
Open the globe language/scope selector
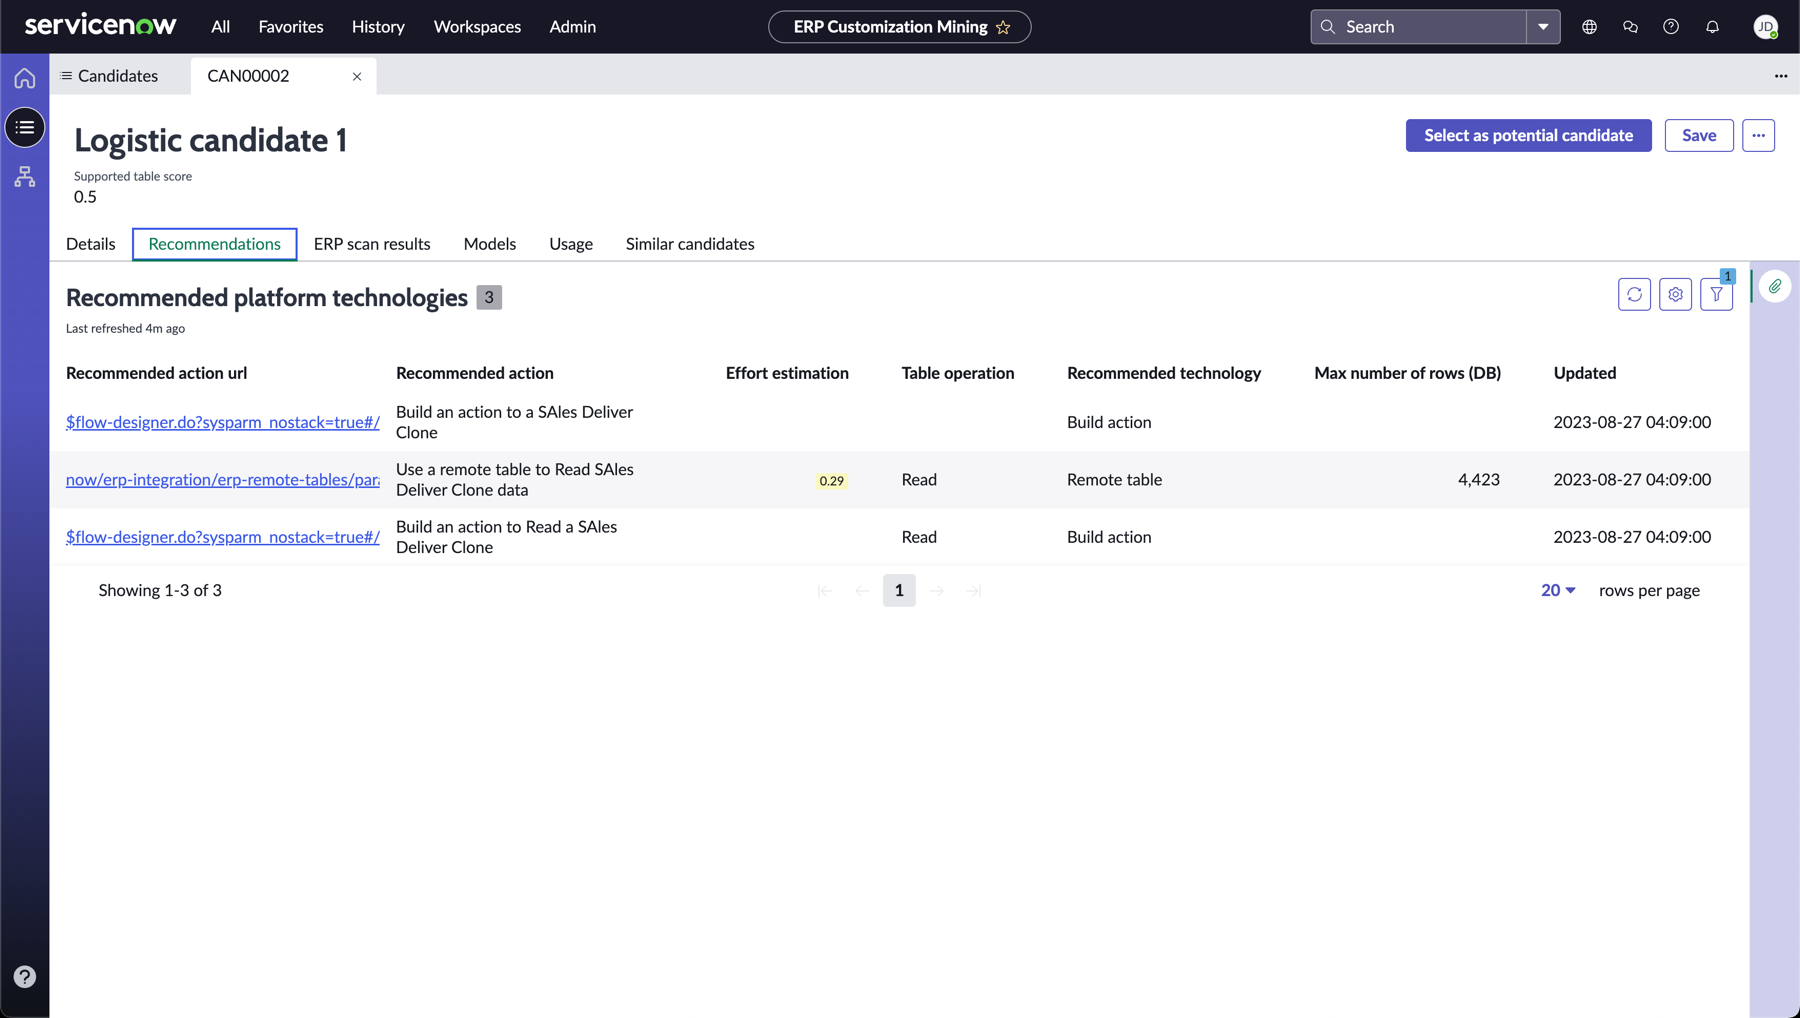(1589, 27)
